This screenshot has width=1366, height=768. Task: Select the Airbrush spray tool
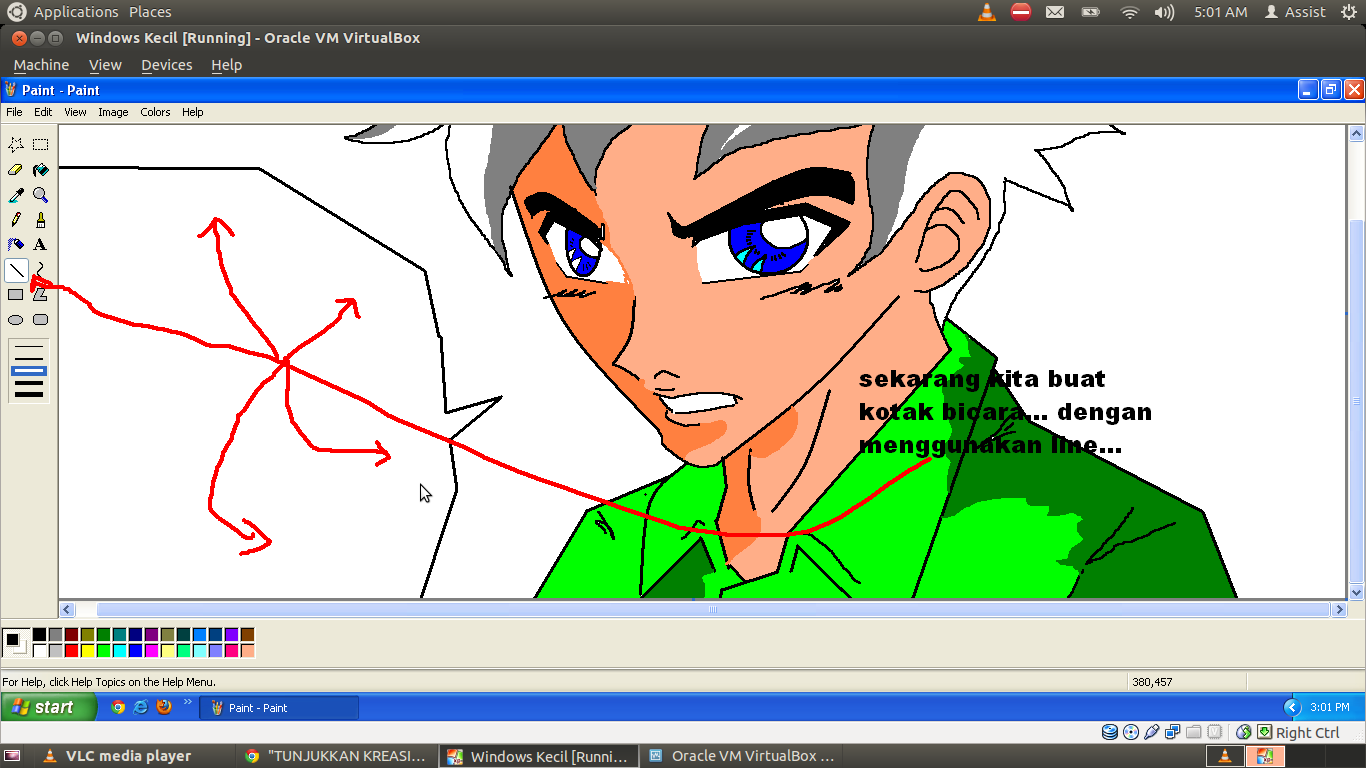(x=16, y=245)
